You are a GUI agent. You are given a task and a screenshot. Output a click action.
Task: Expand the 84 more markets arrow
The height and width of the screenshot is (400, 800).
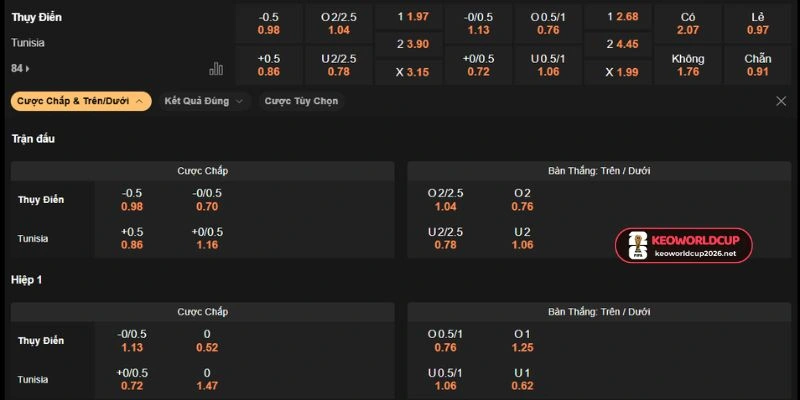tap(20, 68)
